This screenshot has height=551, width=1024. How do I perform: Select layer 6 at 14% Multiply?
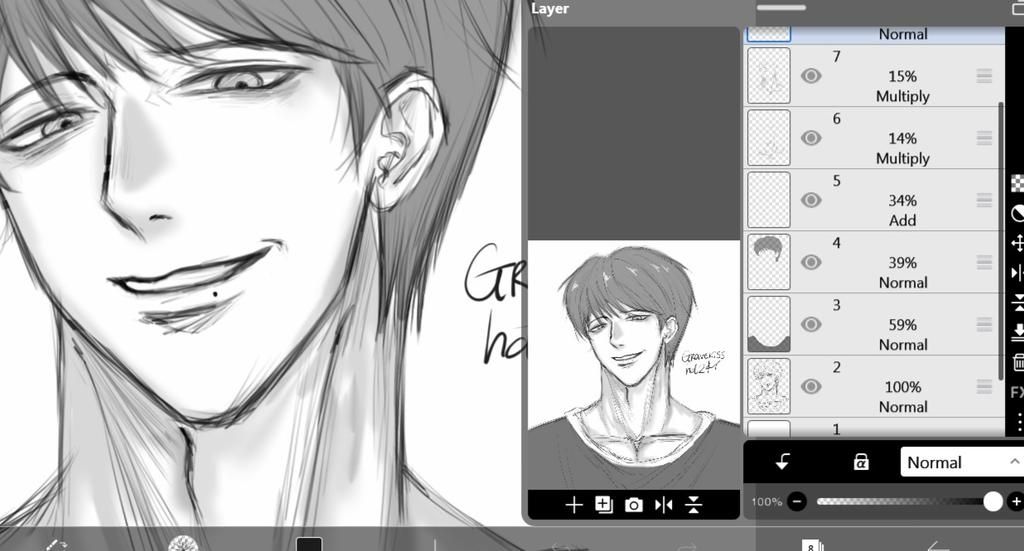tap(874, 138)
